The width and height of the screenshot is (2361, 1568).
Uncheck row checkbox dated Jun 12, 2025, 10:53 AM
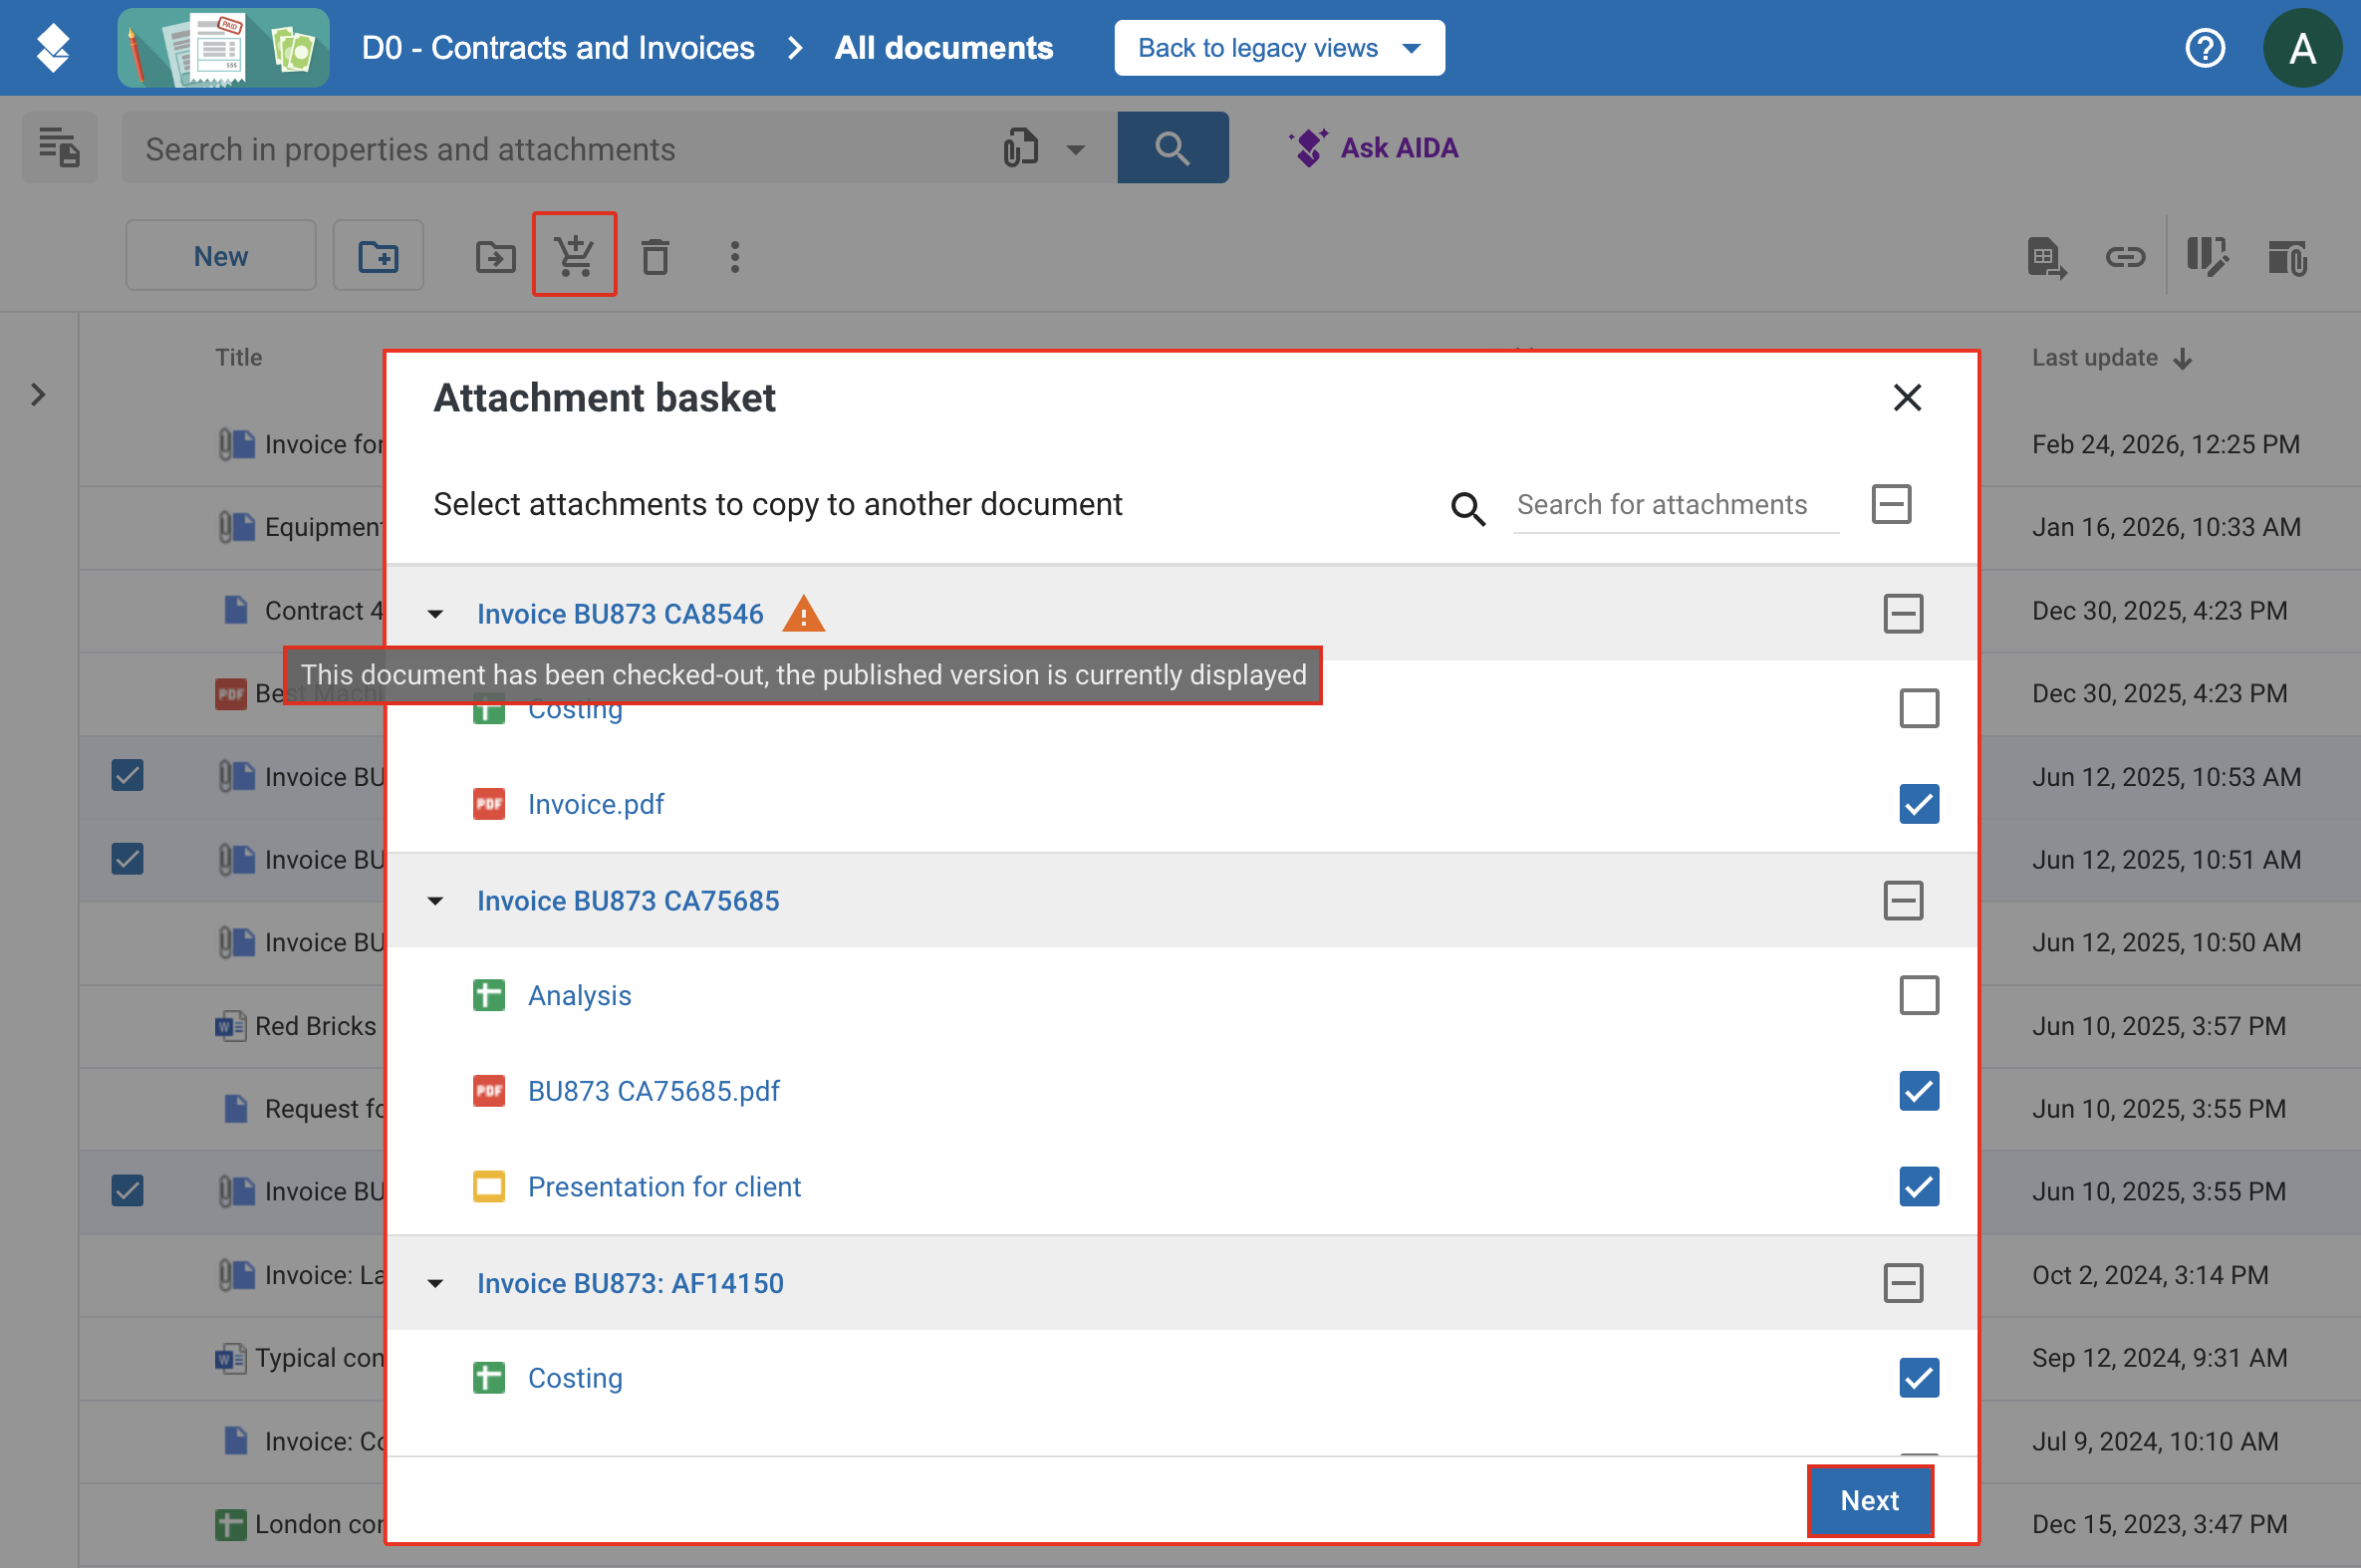click(x=127, y=776)
